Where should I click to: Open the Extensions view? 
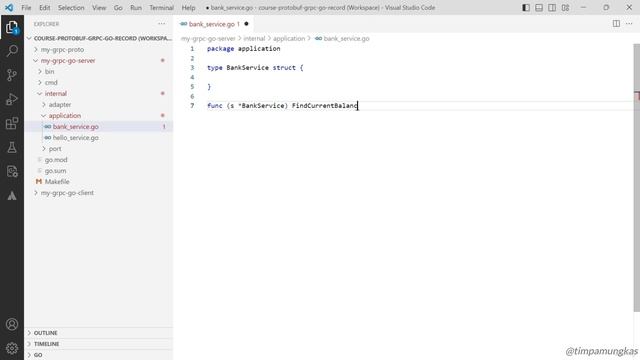(12, 123)
